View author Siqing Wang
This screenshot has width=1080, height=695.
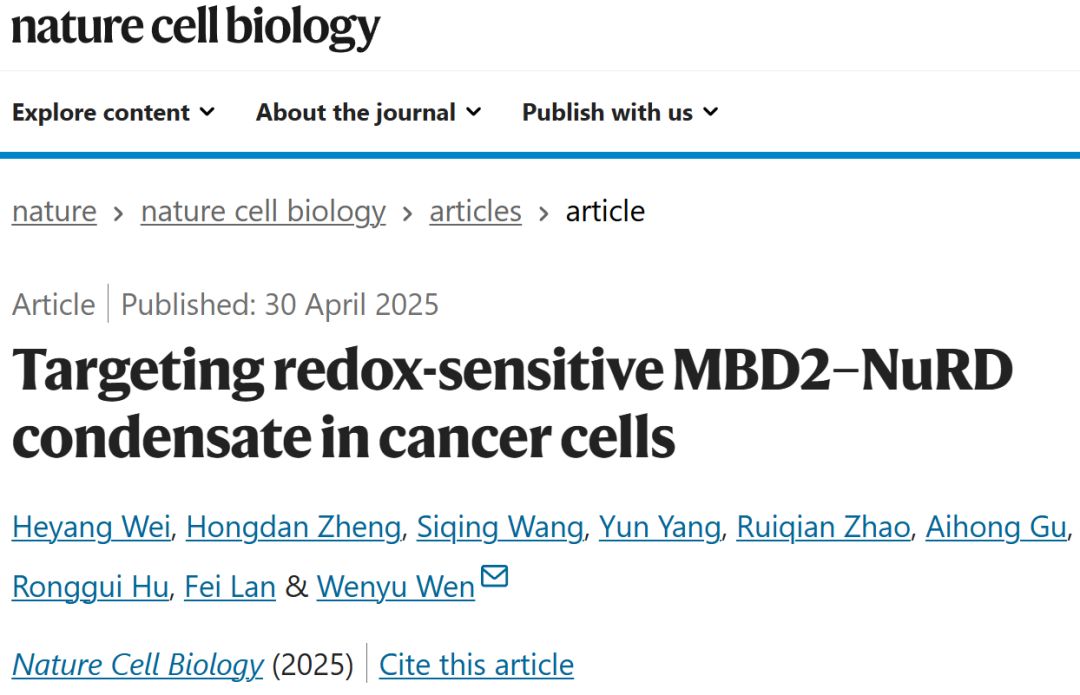point(500,528)
